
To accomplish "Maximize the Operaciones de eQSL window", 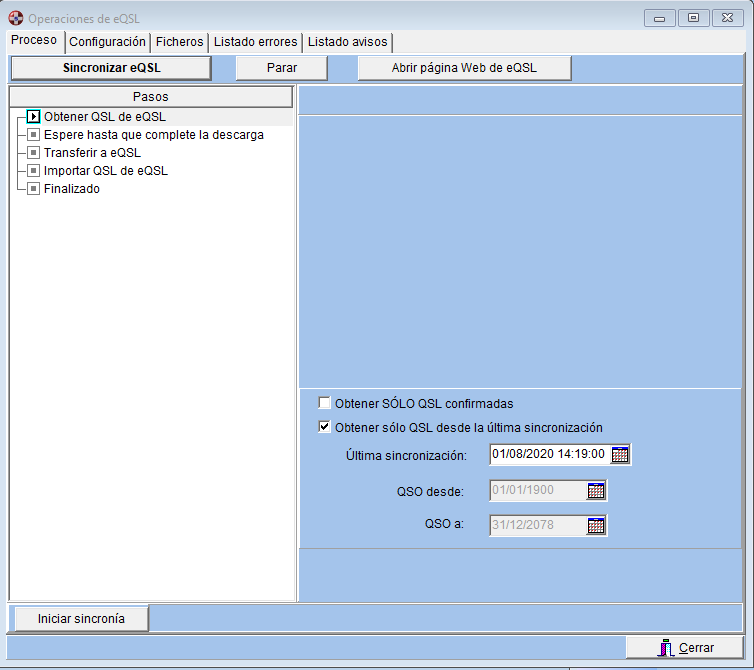I will (x=693, y=18).
